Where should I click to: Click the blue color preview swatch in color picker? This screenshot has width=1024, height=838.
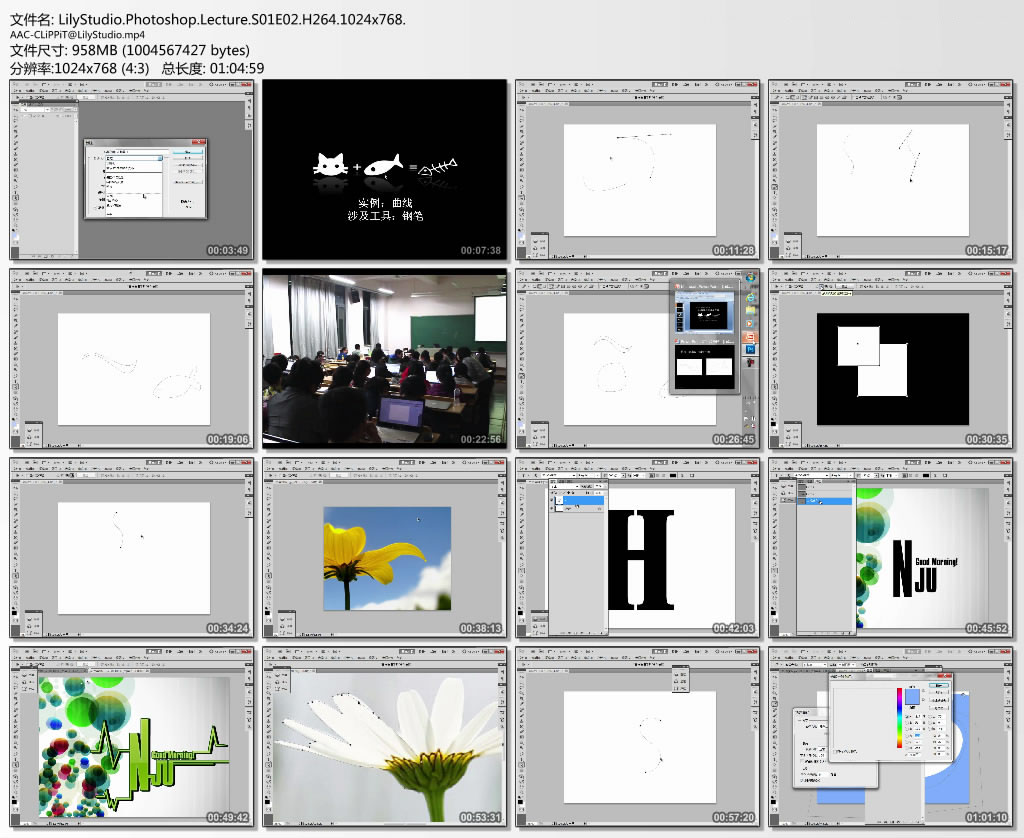tap(911, 696)
